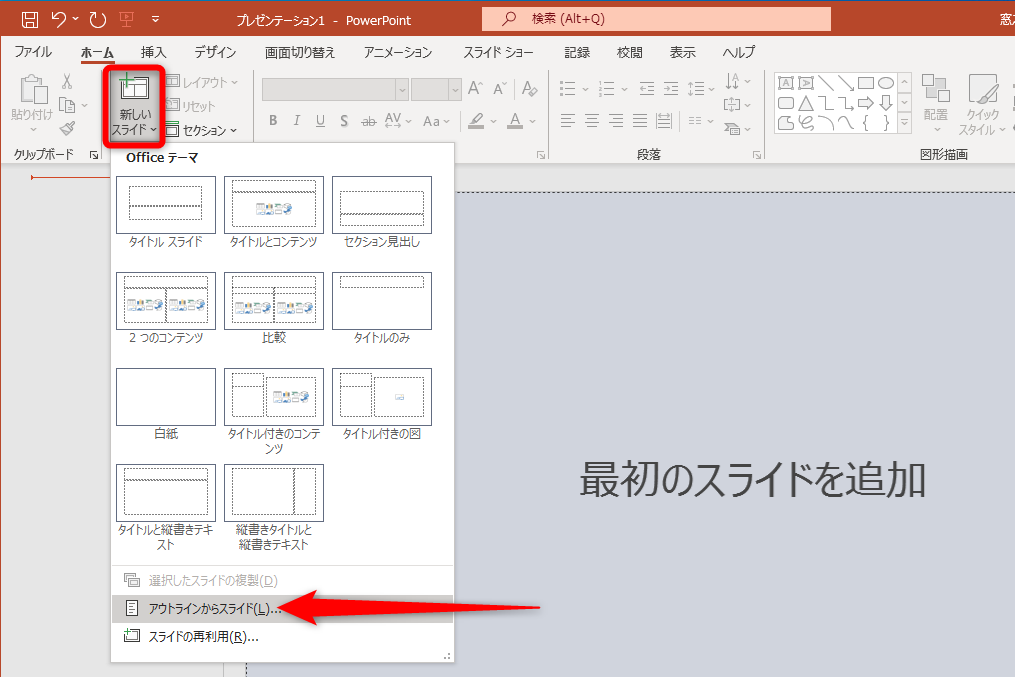Image resolution: width=1015 pixels, height=677 pixels.
Task: Toggle bold formatting in the font group
Action: tap(274, 121)
